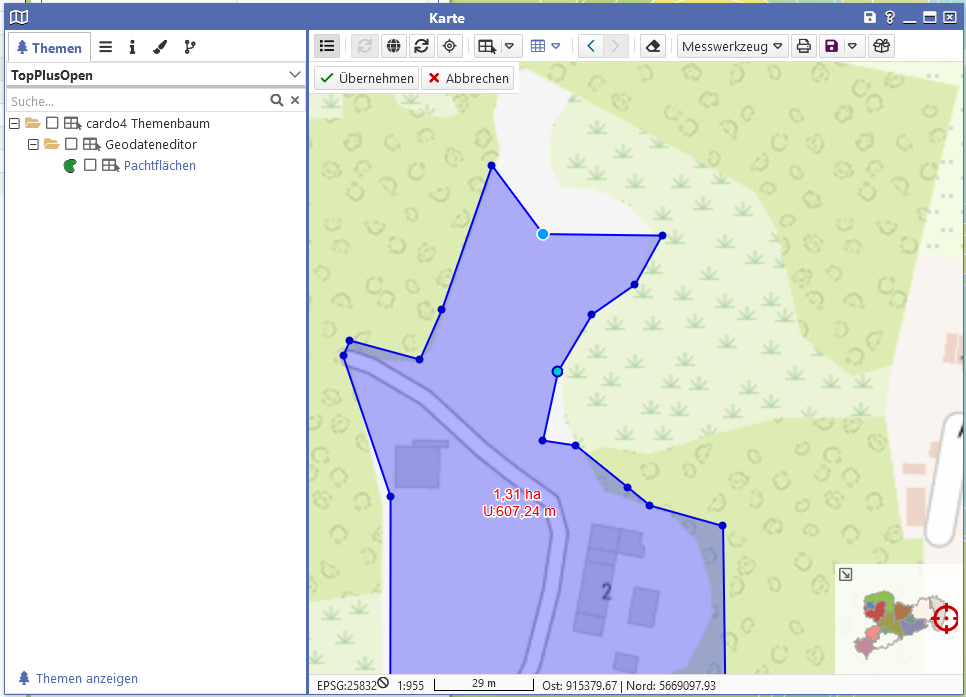This screenshot has height=697, width=966.
Task: Open help via title bar question mark
Action: [890, 17]
